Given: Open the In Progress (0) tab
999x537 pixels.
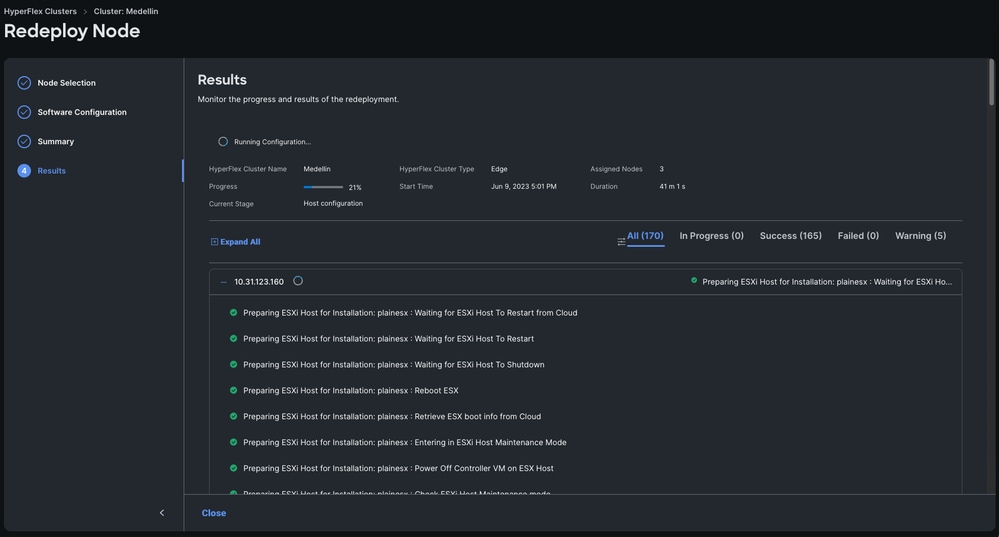Looking at the screenshot, I should click(711, 236).
